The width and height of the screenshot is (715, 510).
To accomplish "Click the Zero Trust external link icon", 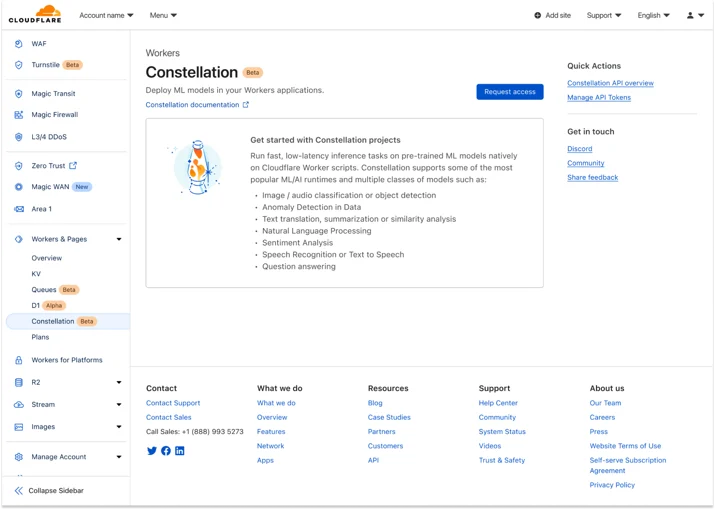I will 73,165.
